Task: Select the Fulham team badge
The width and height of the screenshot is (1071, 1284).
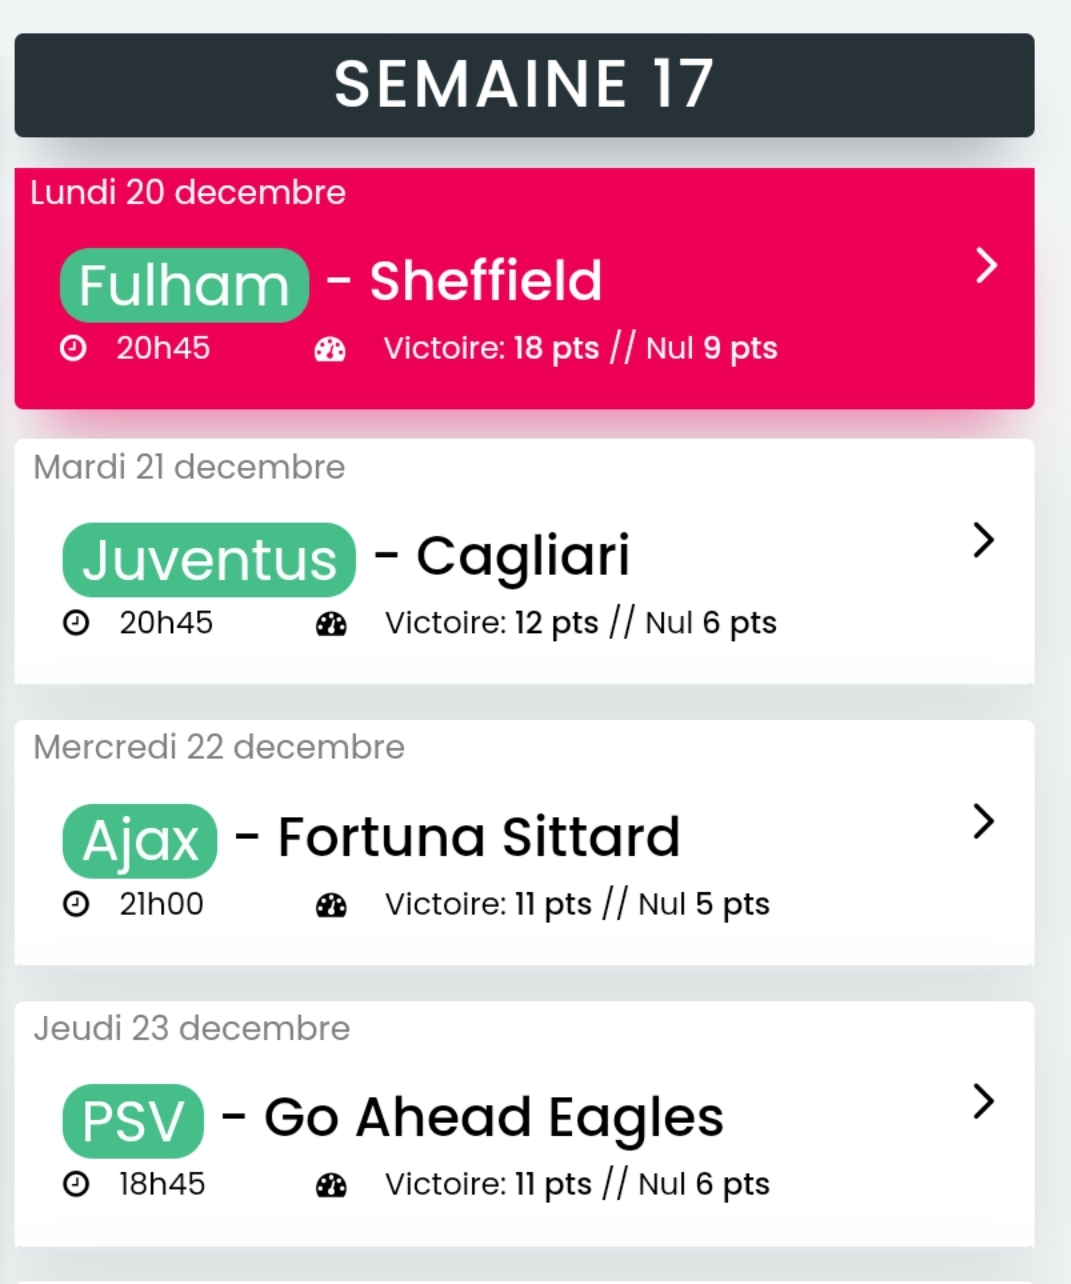Action: [x=184, y=285]
